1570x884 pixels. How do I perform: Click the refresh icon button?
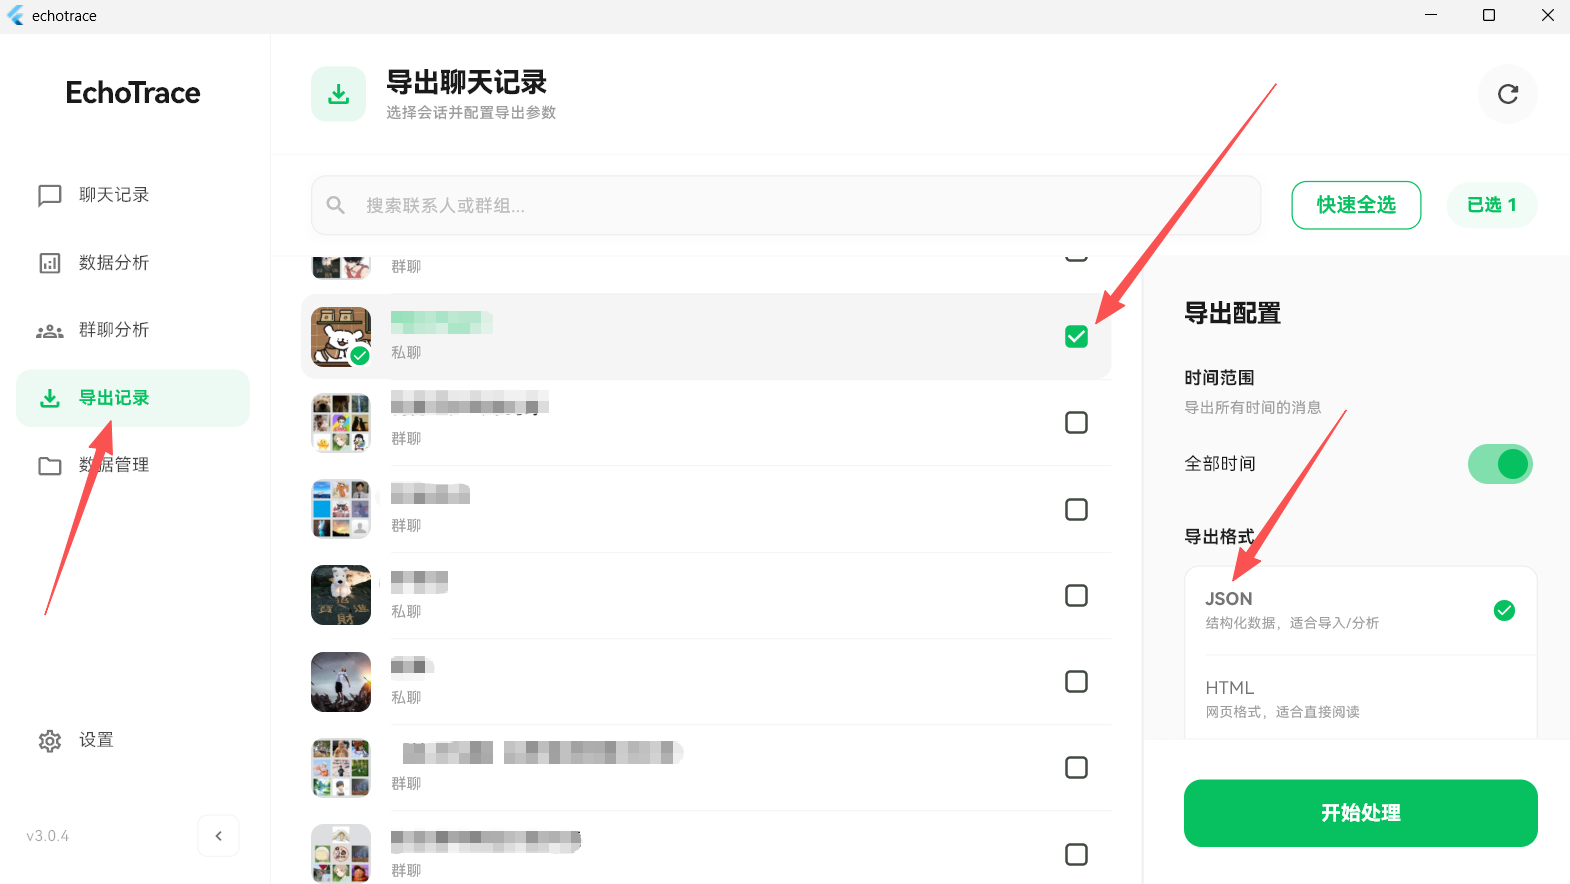click(x=1508, y=94)
